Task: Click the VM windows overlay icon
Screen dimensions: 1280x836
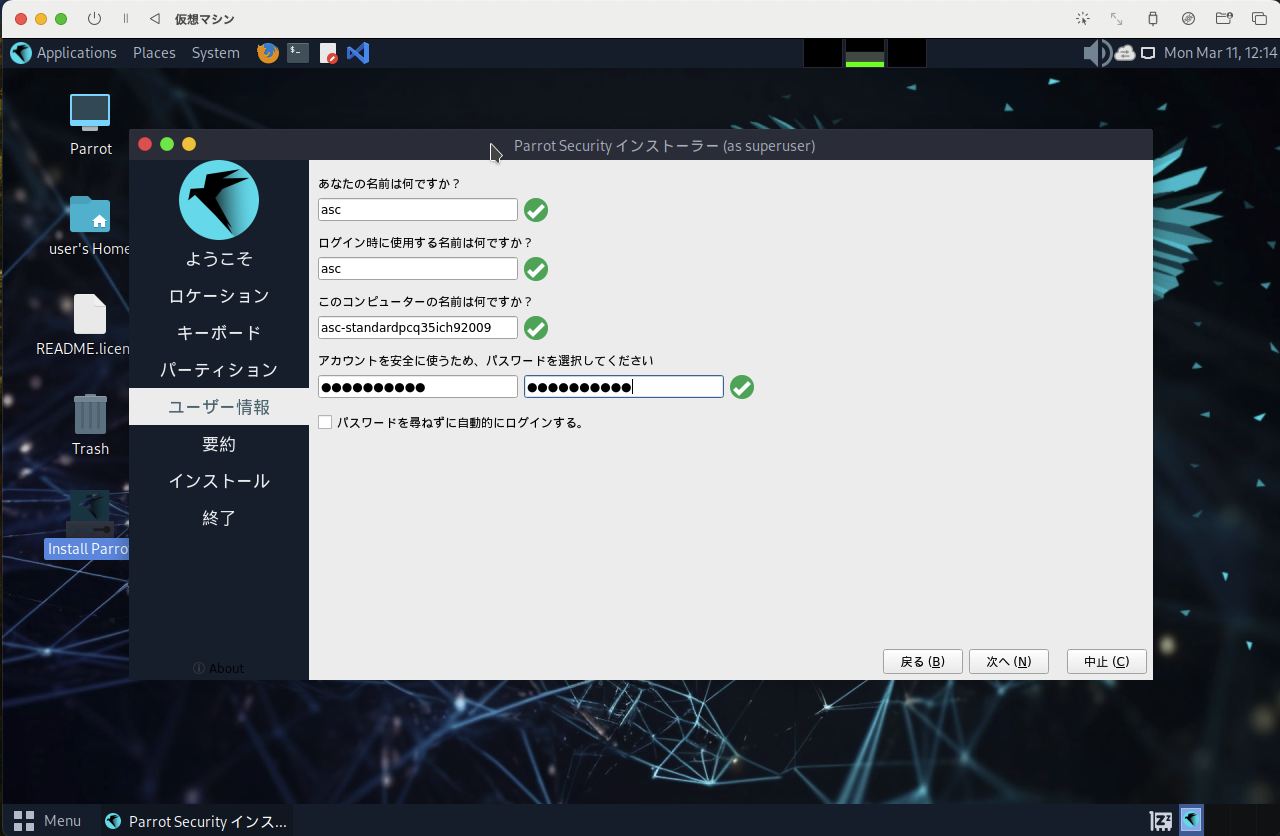Action: point(1259,19)
